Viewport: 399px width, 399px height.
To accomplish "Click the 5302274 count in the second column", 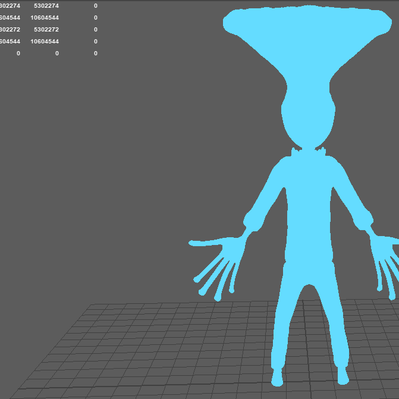I will (x=46, y=6).
